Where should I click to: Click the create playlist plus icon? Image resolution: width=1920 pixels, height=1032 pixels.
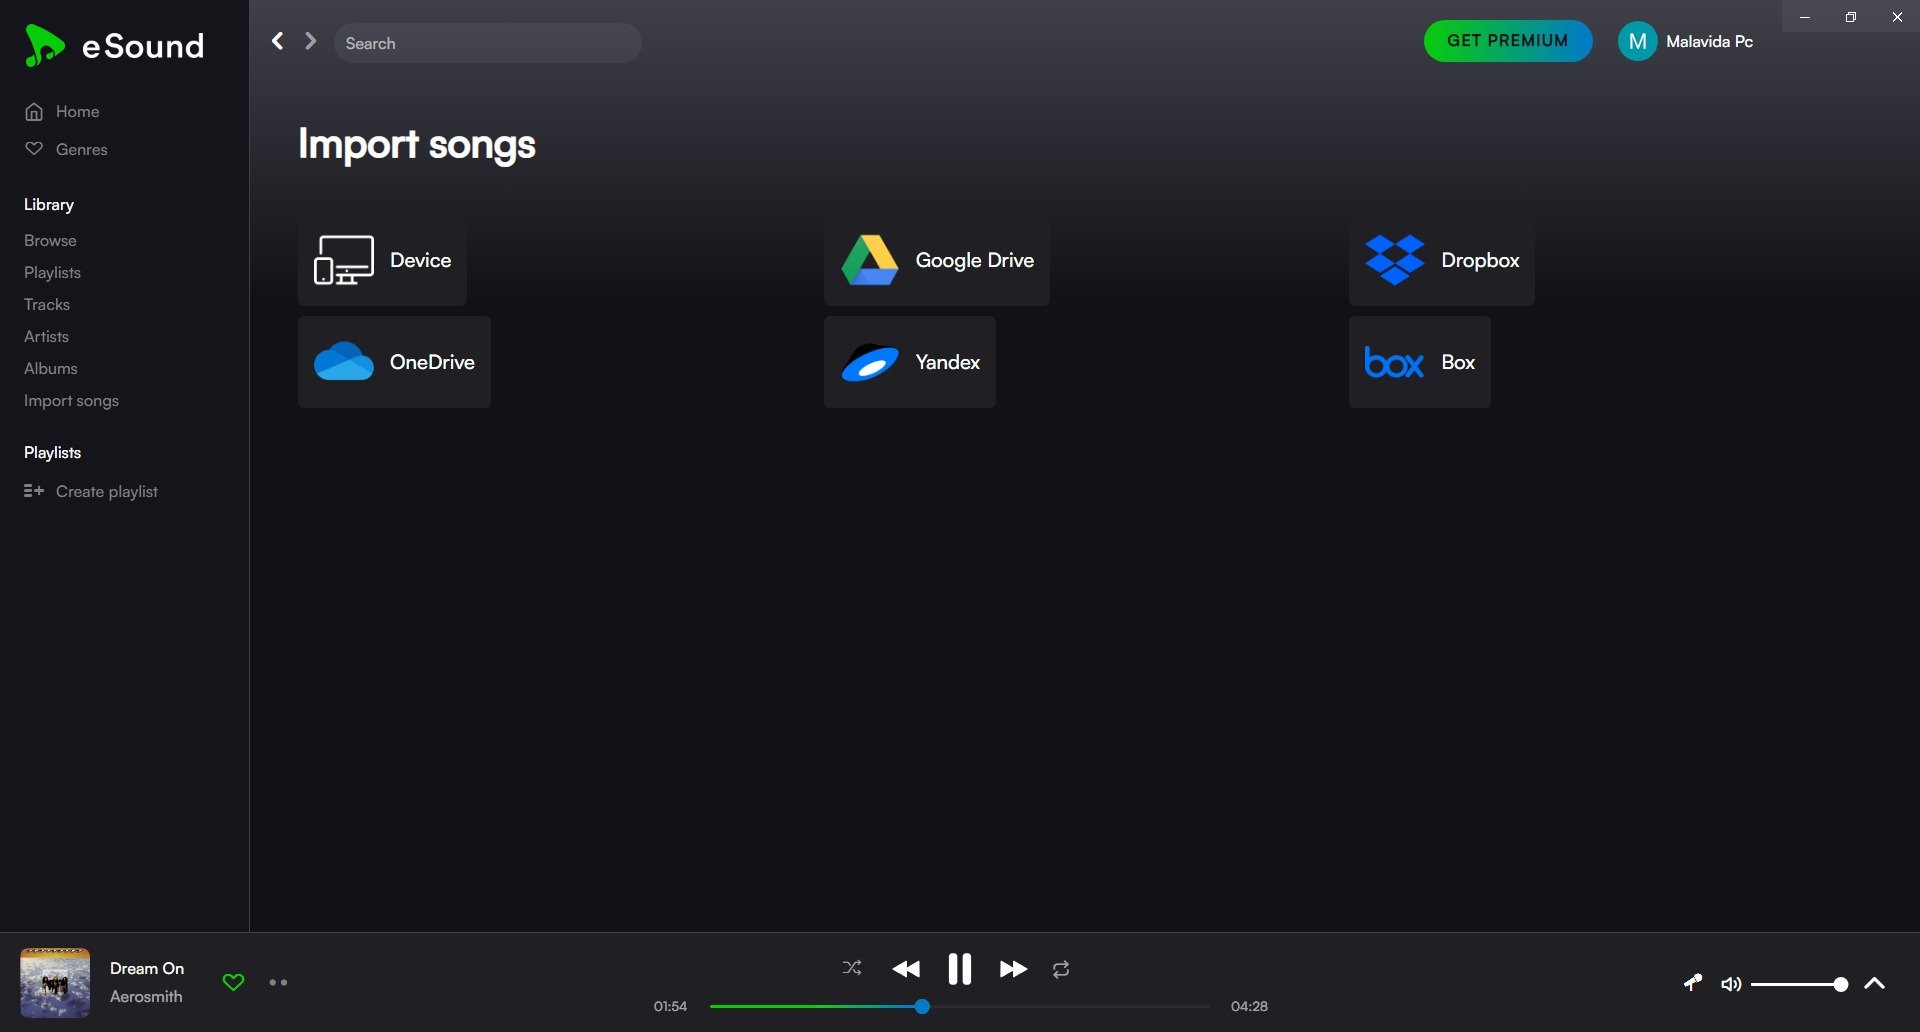tap(34, 491)
